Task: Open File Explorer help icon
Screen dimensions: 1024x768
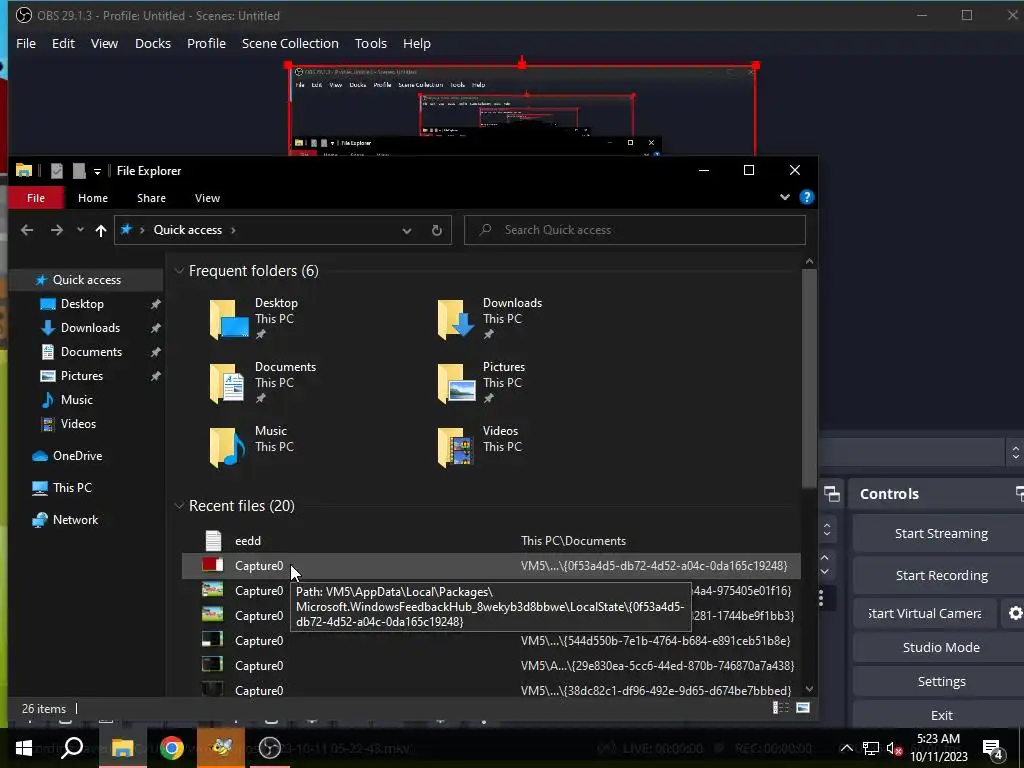Action: 807,197
